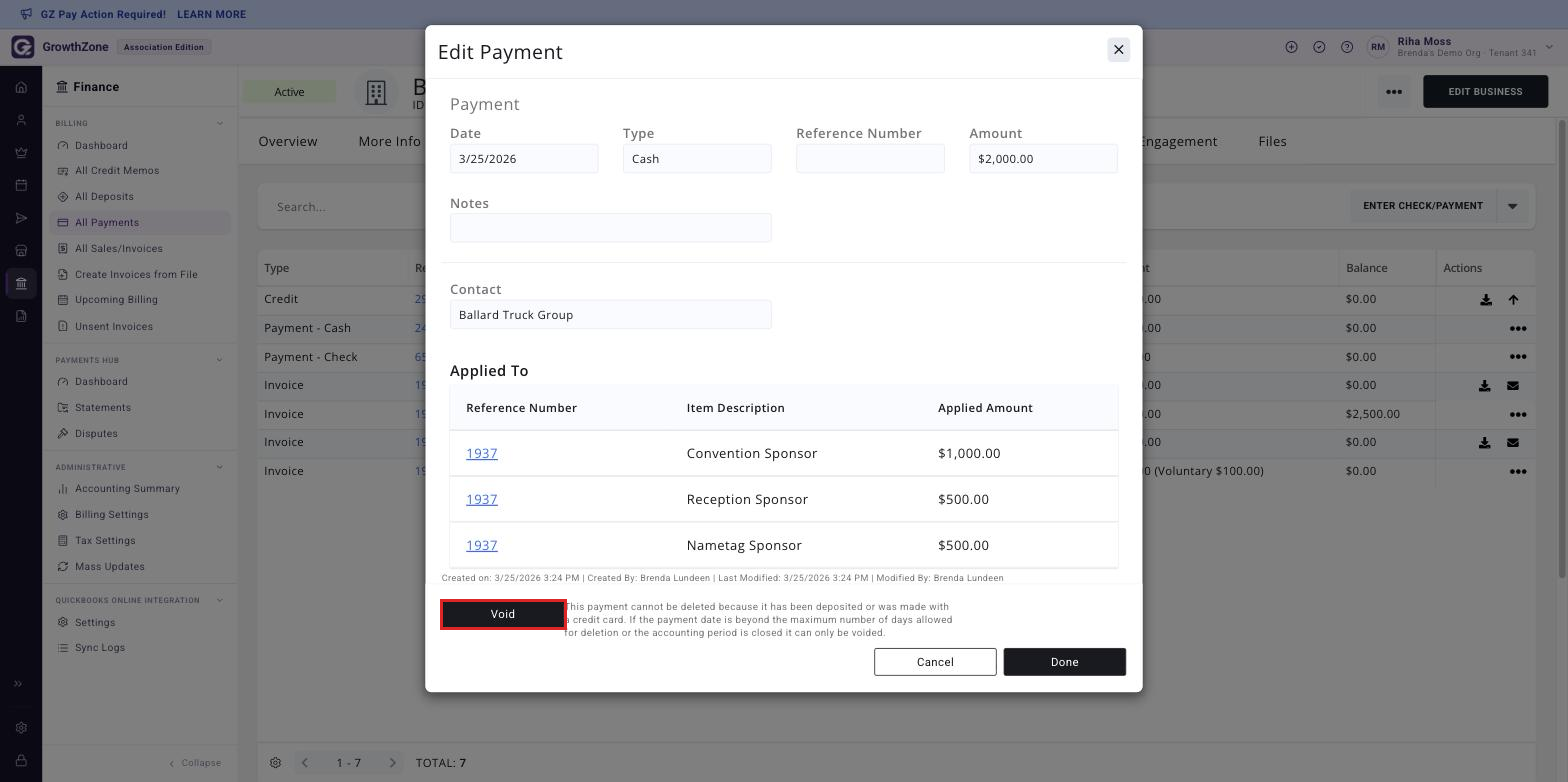
Task: Expand the Enter Check/Payment dropdown arrow
Action: pyautogui.click(x=1512, y=206)
